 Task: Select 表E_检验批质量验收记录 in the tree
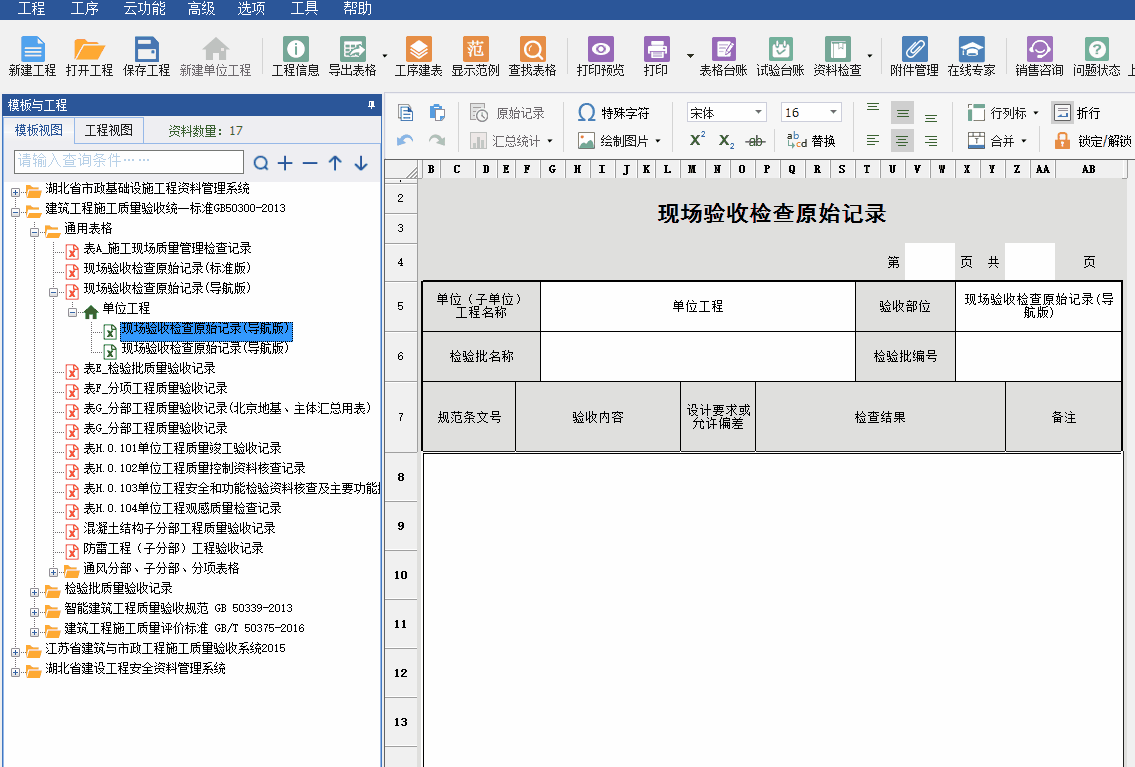click(148, 368)
